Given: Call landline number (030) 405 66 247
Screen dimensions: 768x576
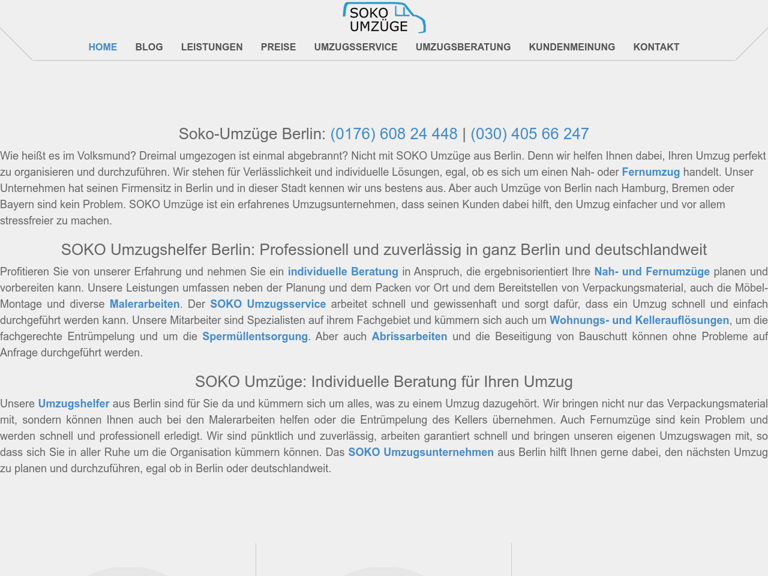Looking at the screenshot, I should (x=529, y=134).
